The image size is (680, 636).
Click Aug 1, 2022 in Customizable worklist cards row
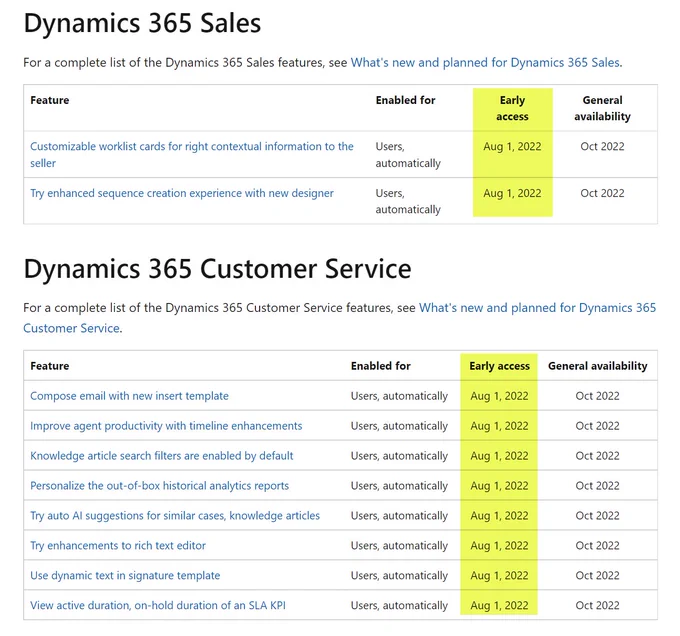(513, 147)
